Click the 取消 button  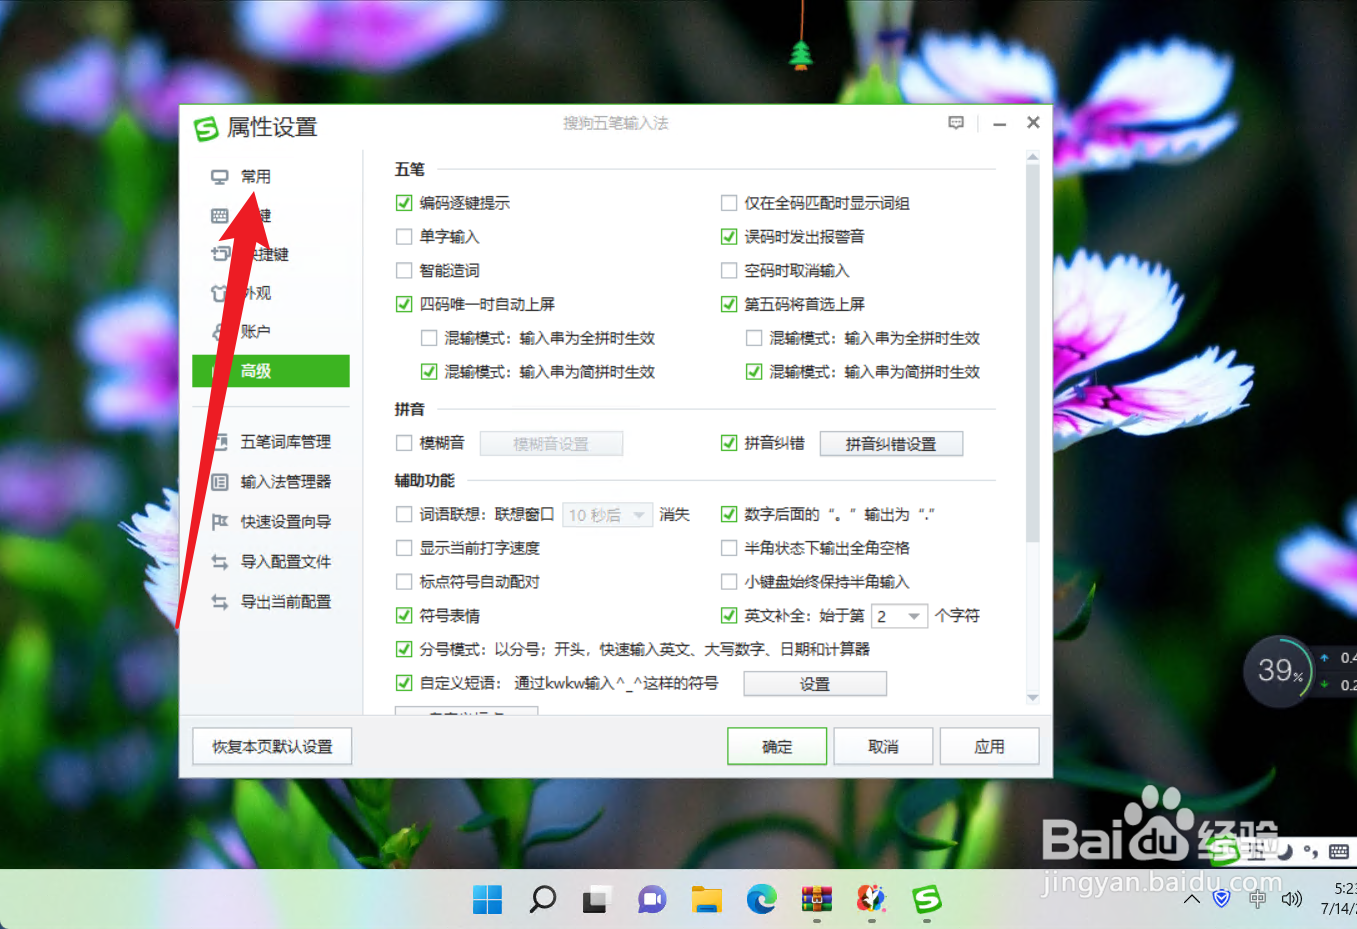(883, 746)
